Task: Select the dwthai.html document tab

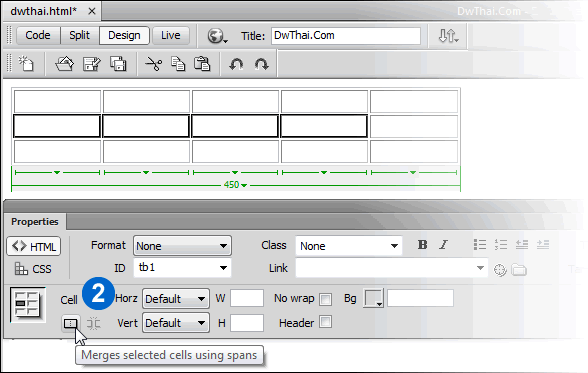Action: 43,11
